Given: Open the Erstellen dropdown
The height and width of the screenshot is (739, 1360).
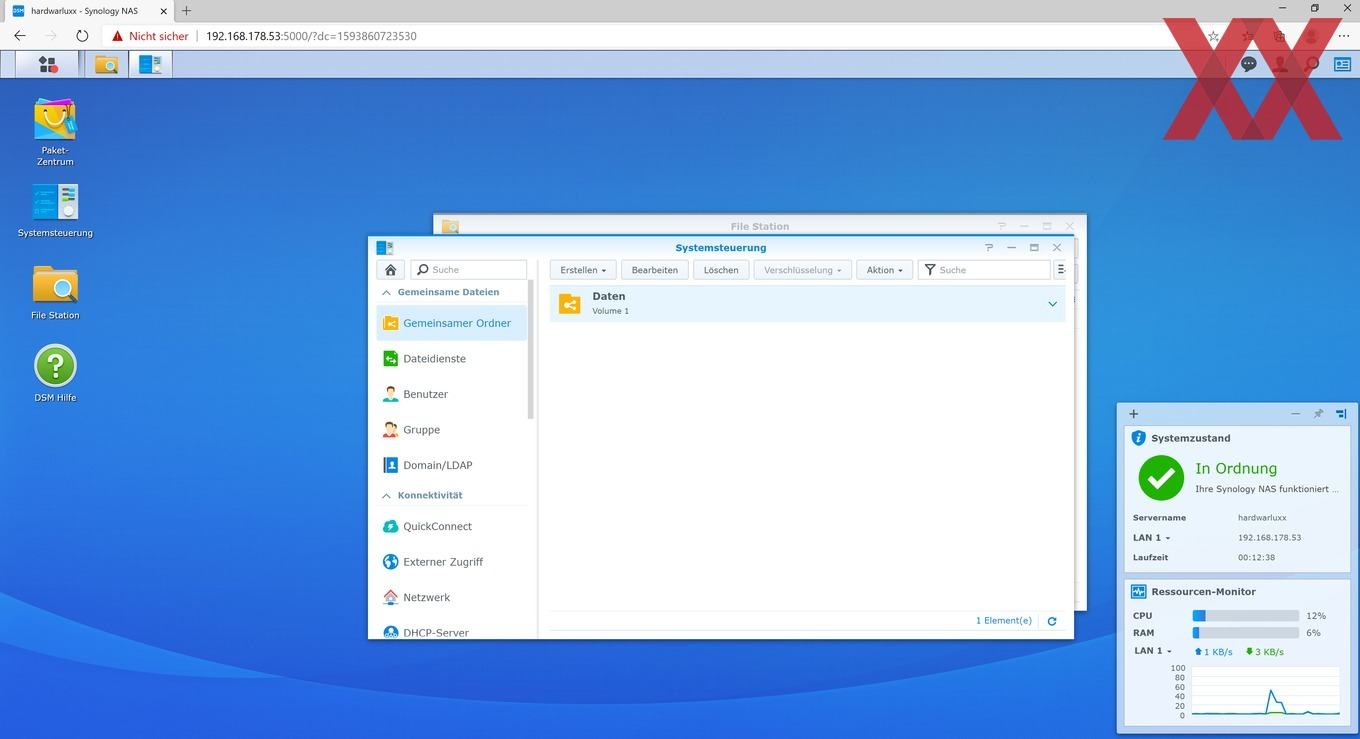Looking at the screenshot, I should pyautogui.click(x=583, y=270).
